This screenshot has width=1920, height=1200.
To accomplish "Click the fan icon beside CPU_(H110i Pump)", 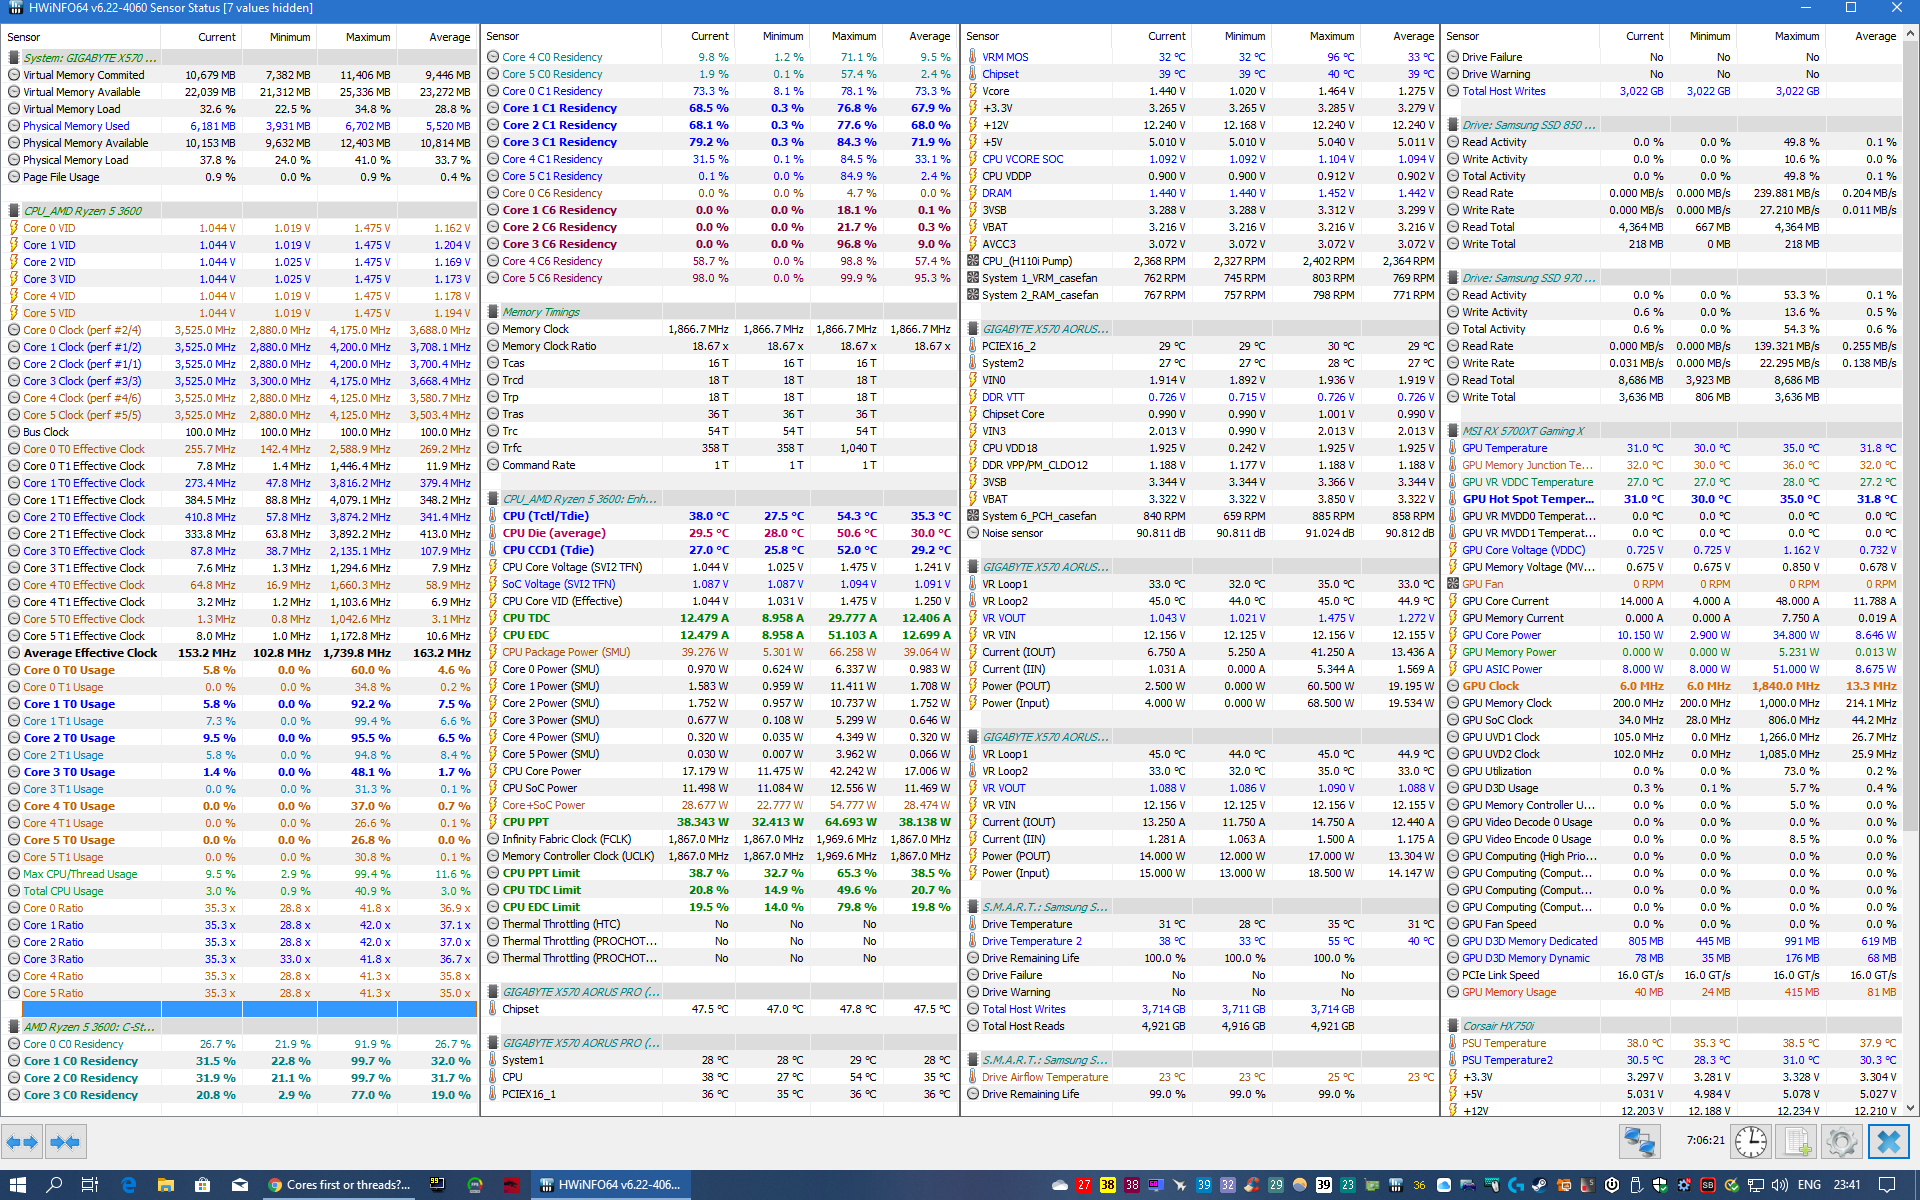I will tap(973, 261).
